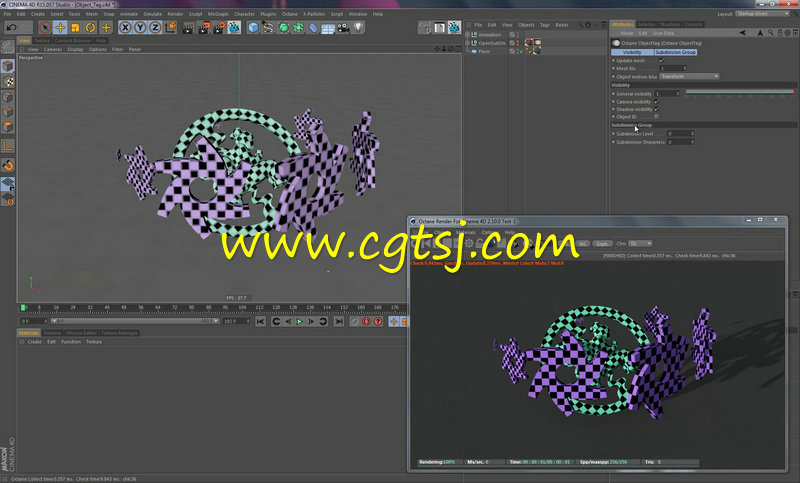The height and width of the screenshot is (483, 800).
Task: Go to start of animation
Action: pos(261,321)
